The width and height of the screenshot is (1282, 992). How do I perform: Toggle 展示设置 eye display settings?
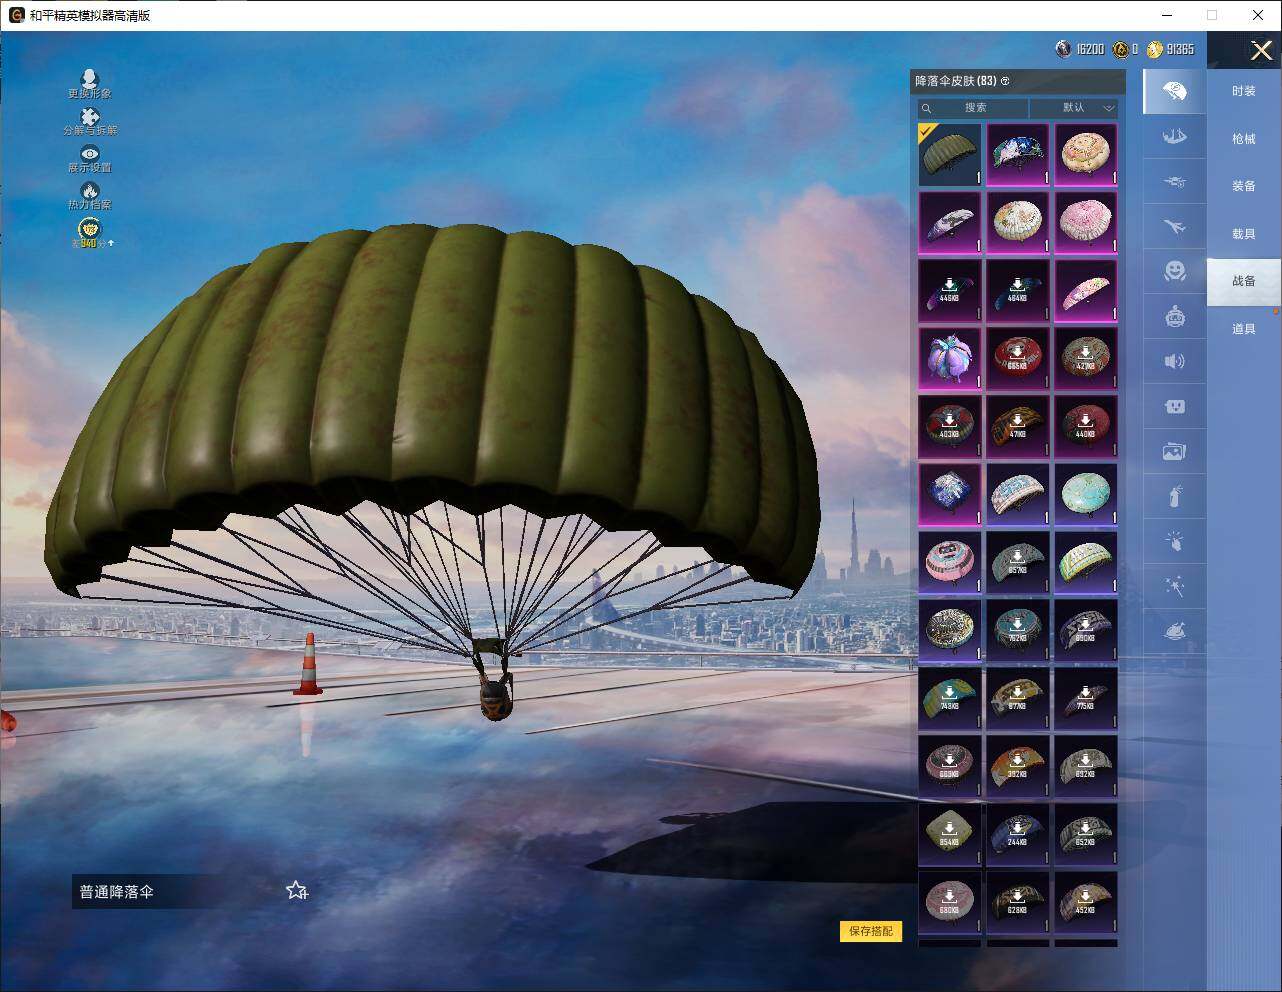pyautogui.click(x=90, y=155)
